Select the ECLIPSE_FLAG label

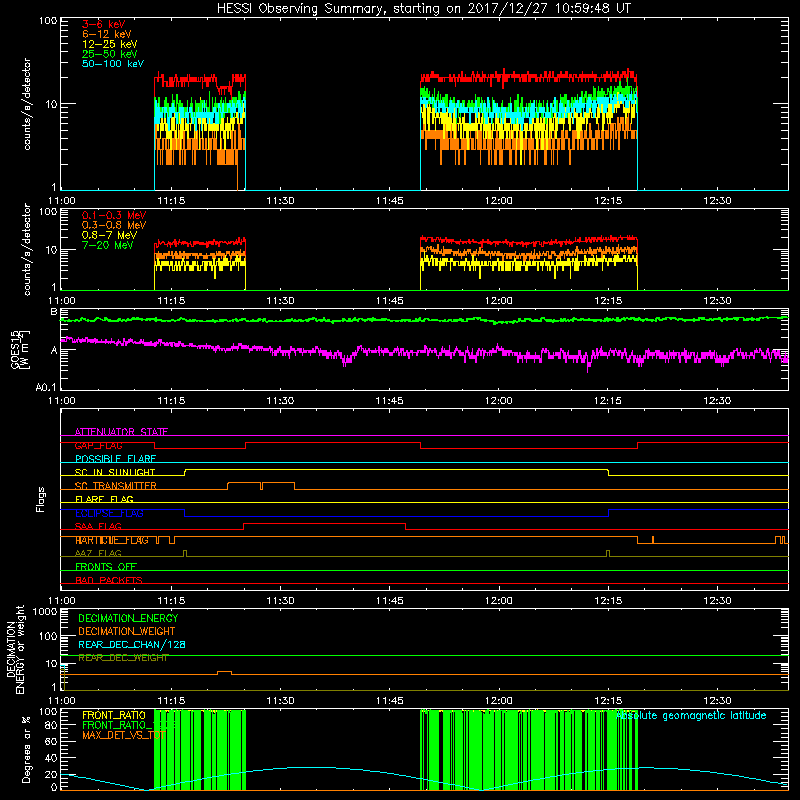pos(109,513)
